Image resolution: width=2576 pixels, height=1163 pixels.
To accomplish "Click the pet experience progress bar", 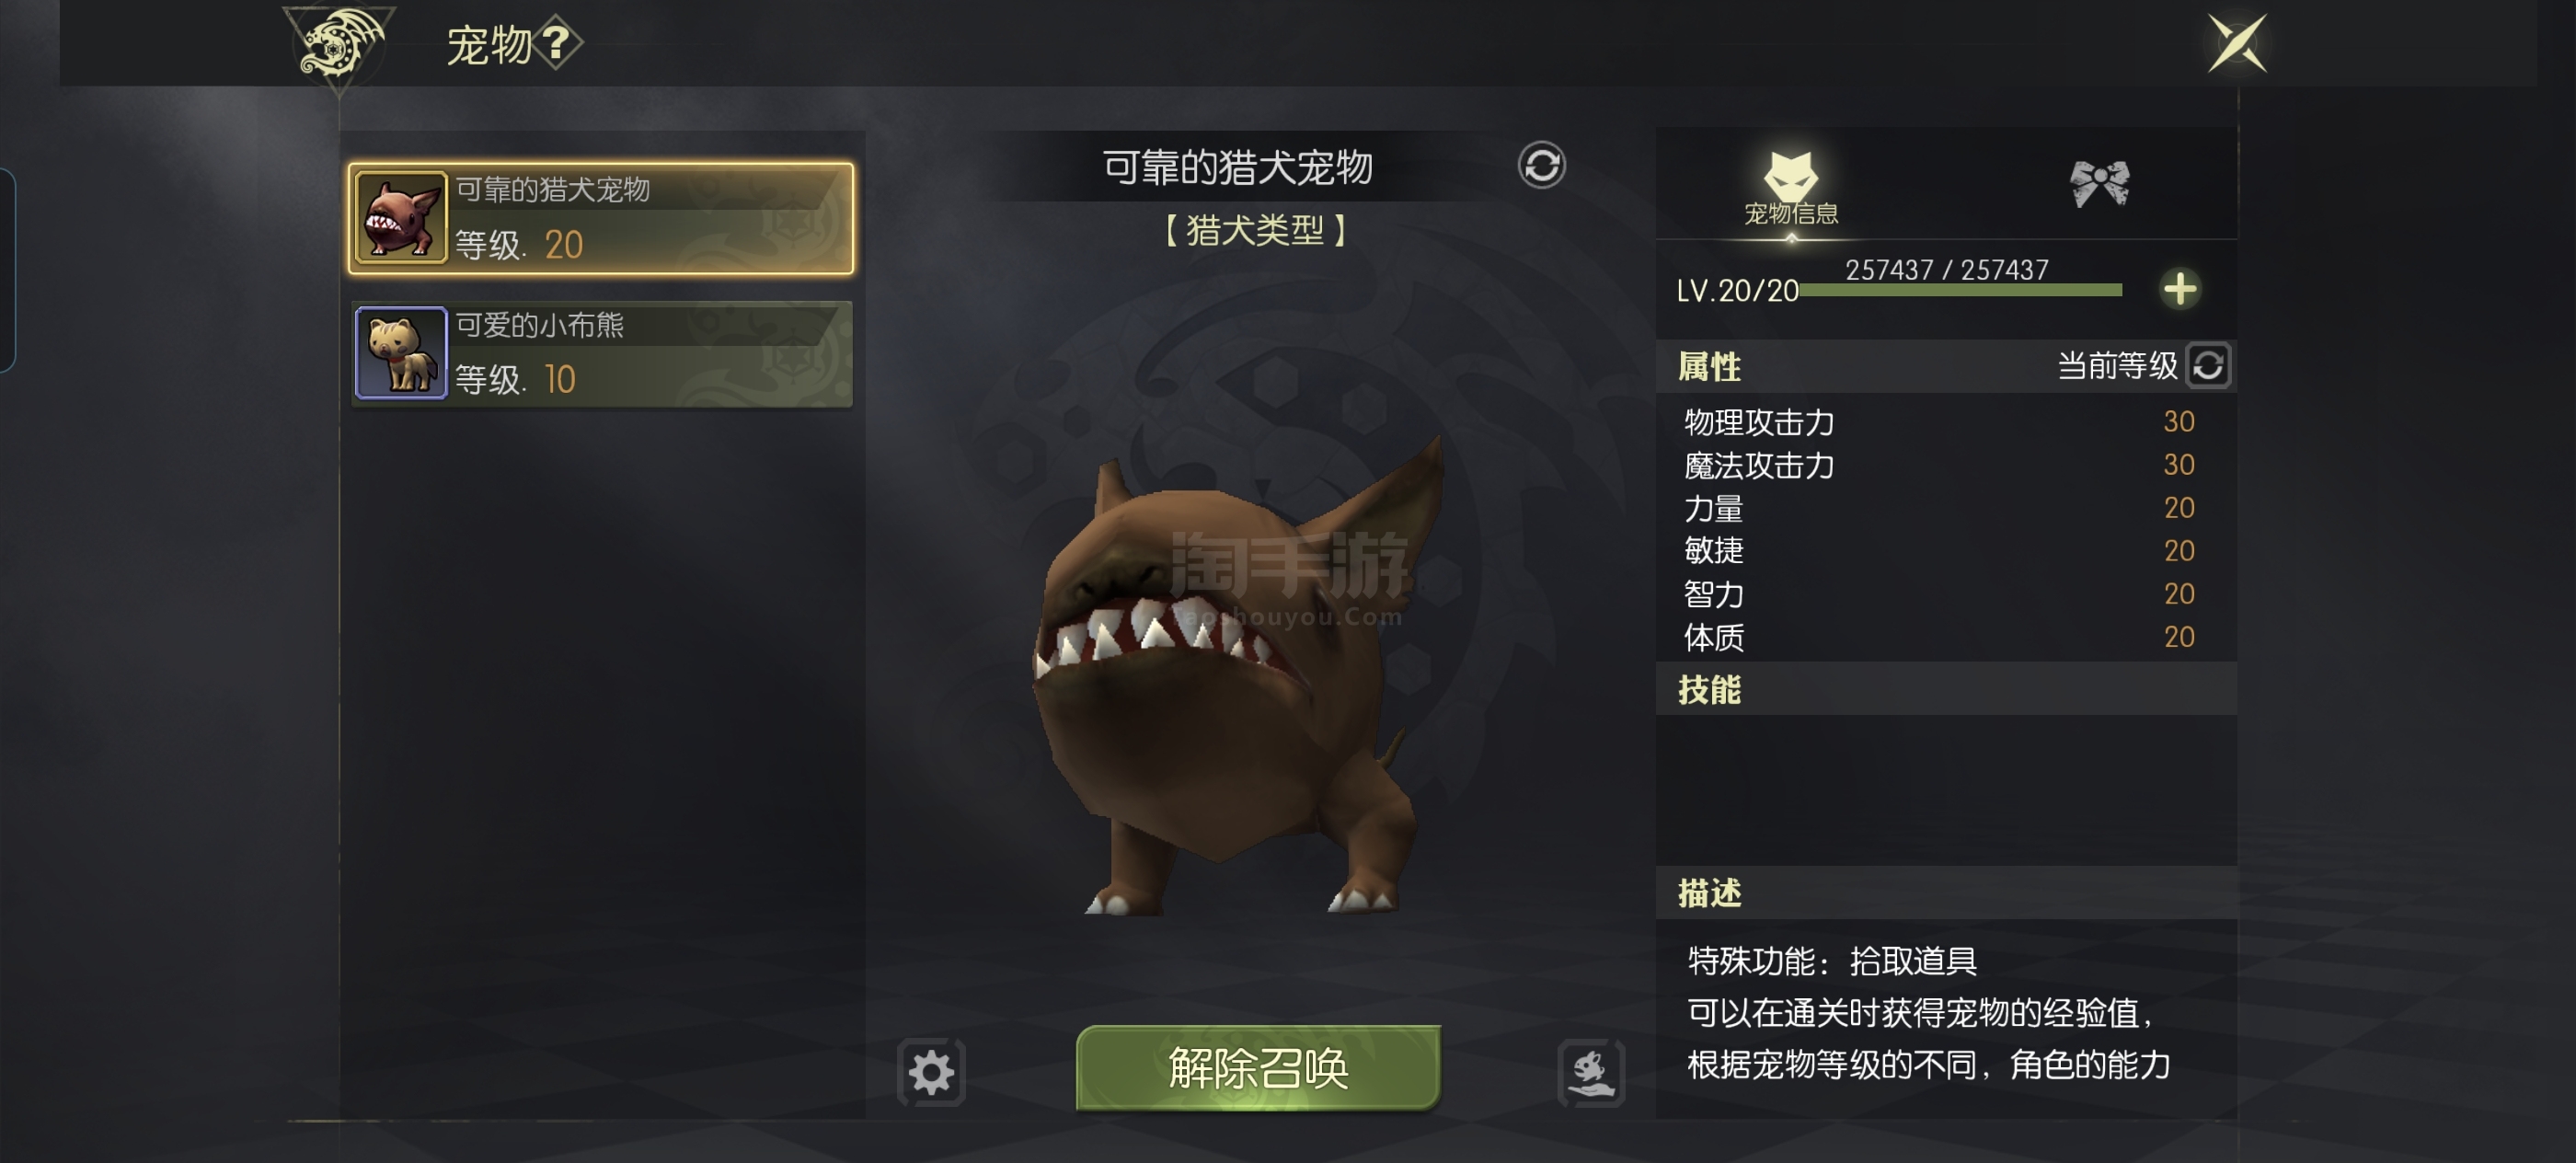I will tap(1960, 290).
